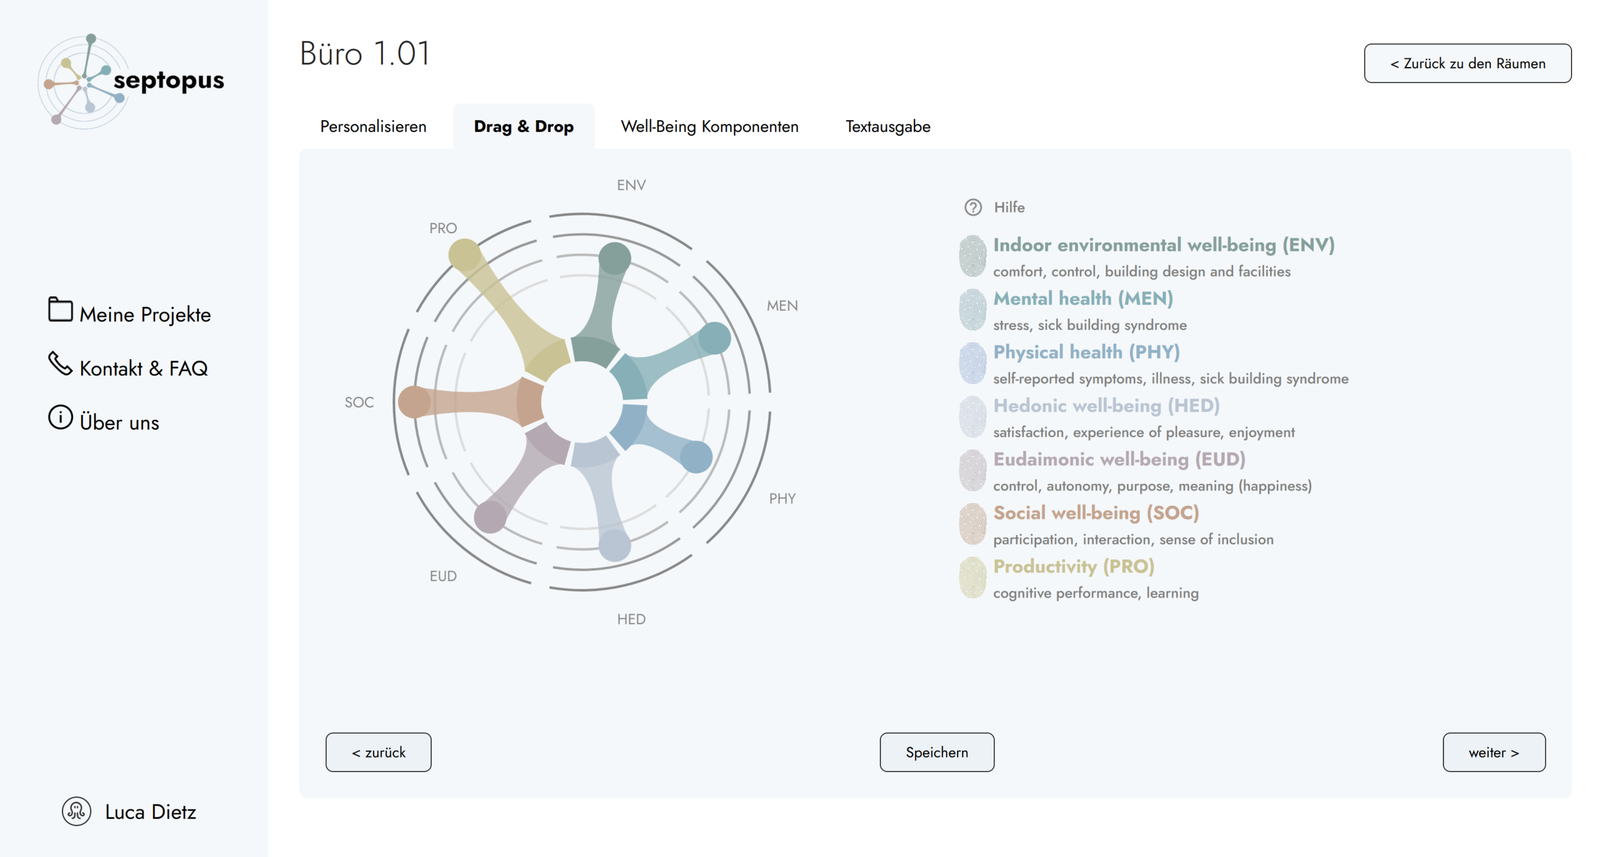
Task: Switch to the Personalisieren tab
Action: 373,127
